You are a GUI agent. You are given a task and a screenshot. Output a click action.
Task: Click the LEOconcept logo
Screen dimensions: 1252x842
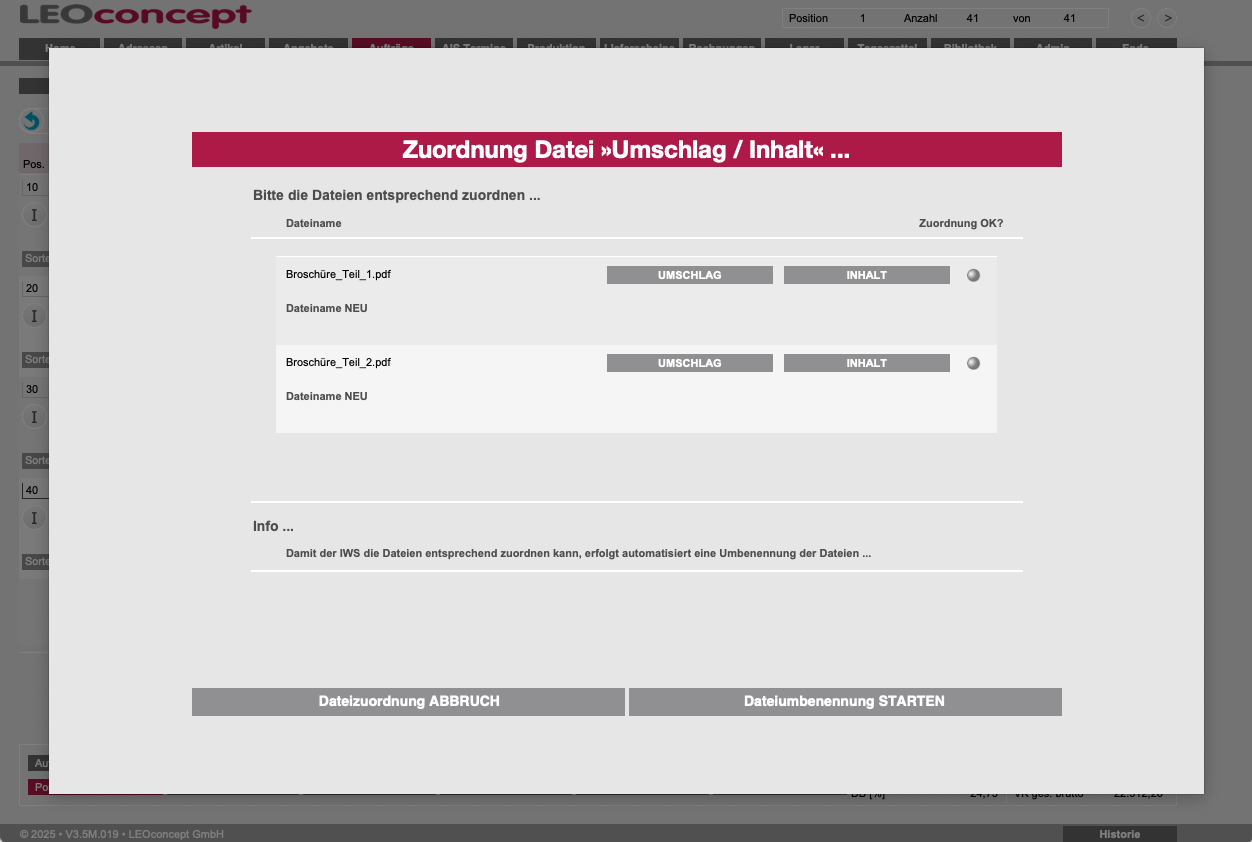135,16
